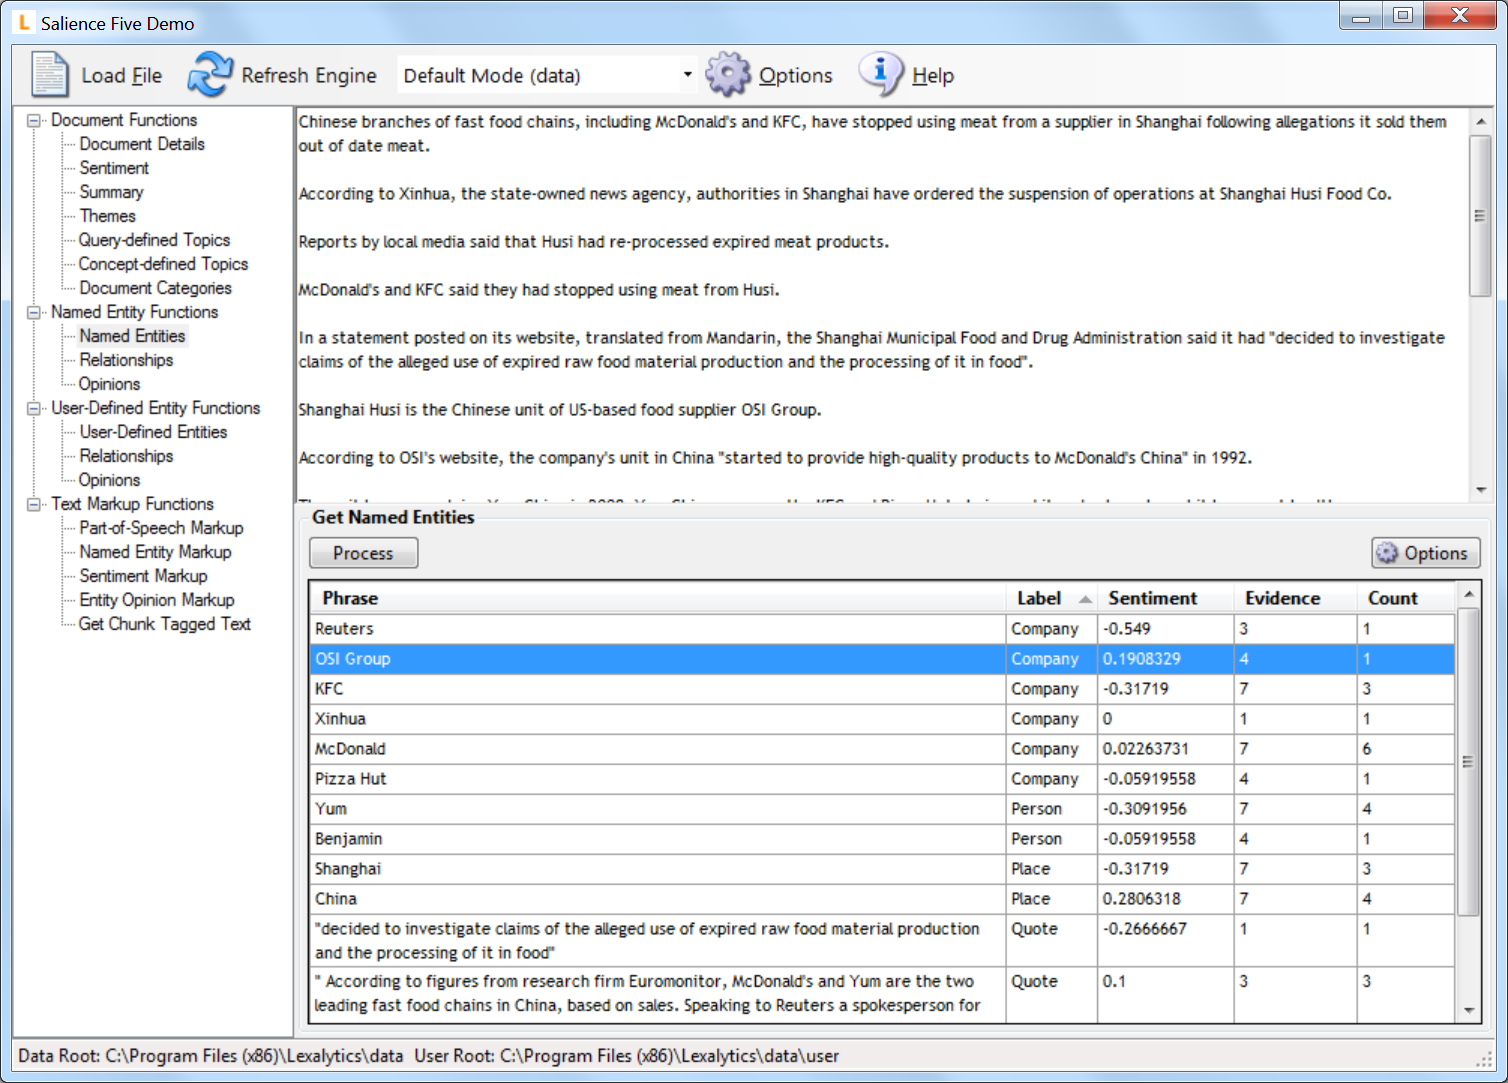Select User-Defined Entities item
Image resolution: width=1508 pixels, height=1083 pixels.
[x=153, y=432]
